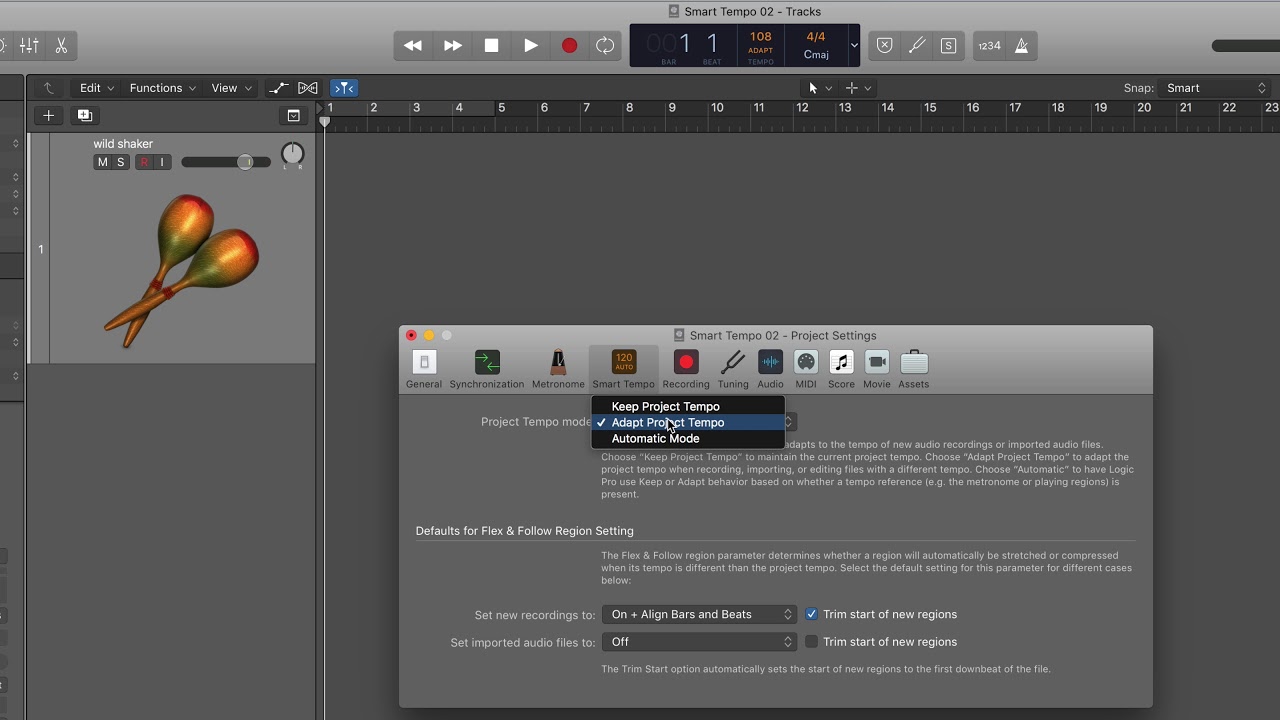Click the Fast Forward transport button

tap(452, 46)
